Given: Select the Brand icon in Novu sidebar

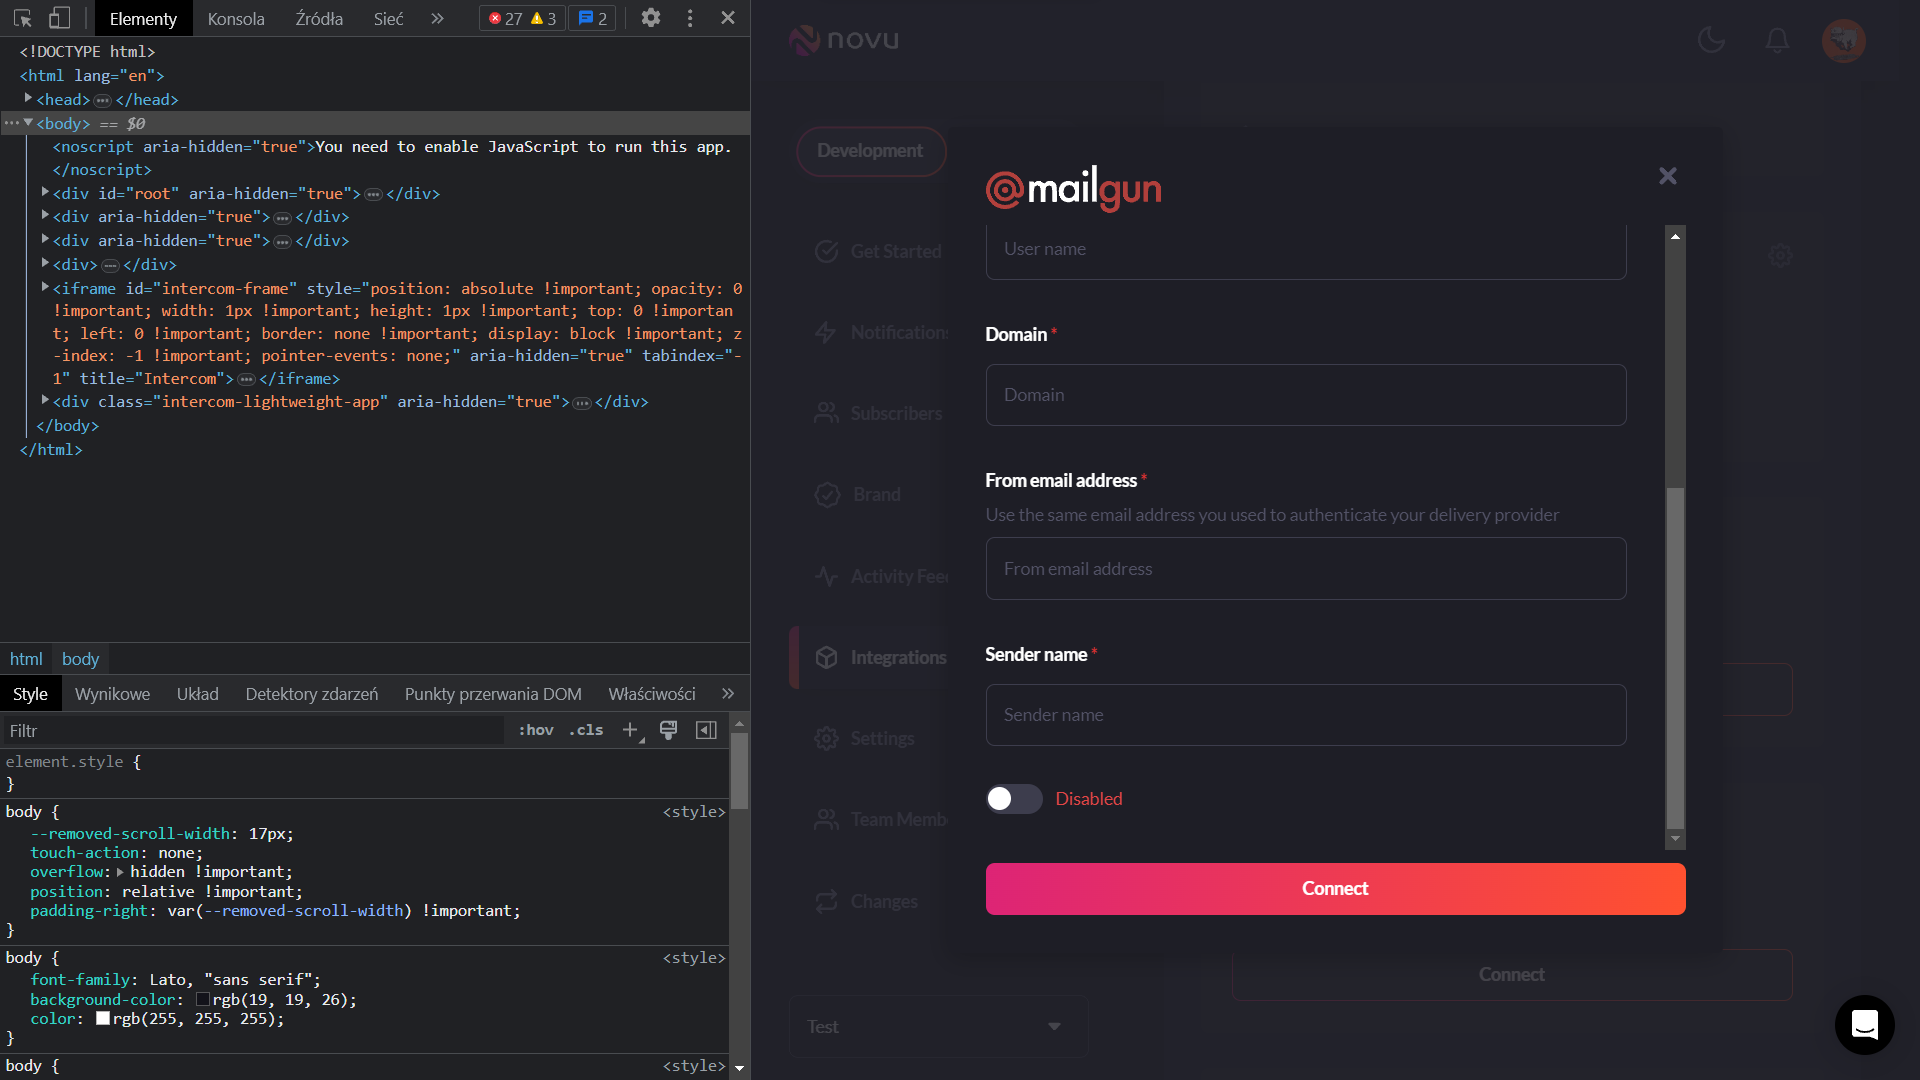Looking at the screenshot, I should pyautogui.click(x=826, y=494).
